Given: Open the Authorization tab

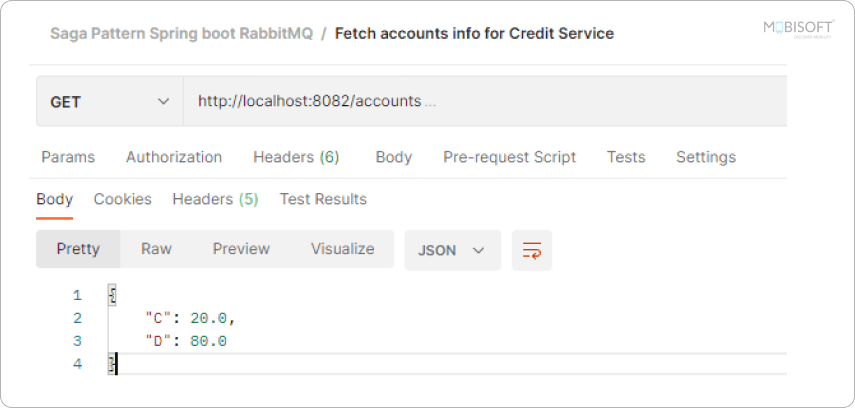Looking at the screenshot, I should click(174, 157).
